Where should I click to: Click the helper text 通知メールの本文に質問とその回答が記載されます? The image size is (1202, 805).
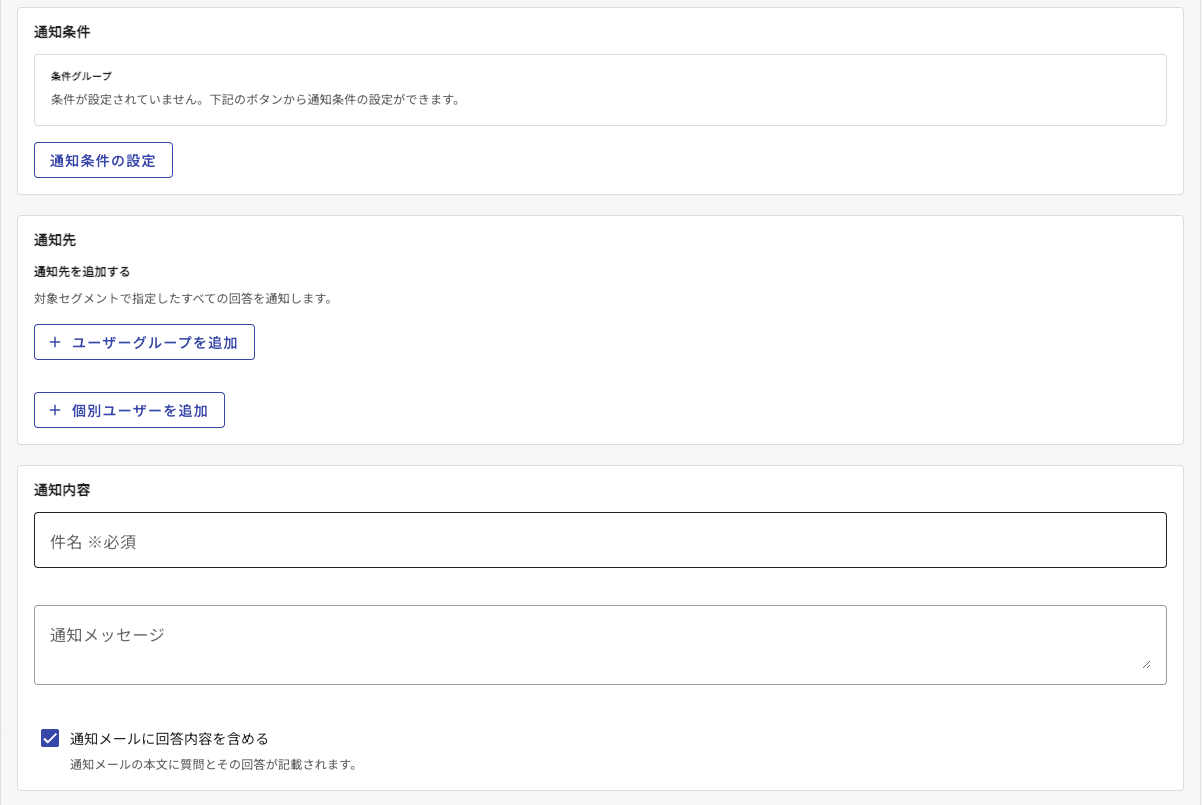pyautogui.click(x=214, y=765)
